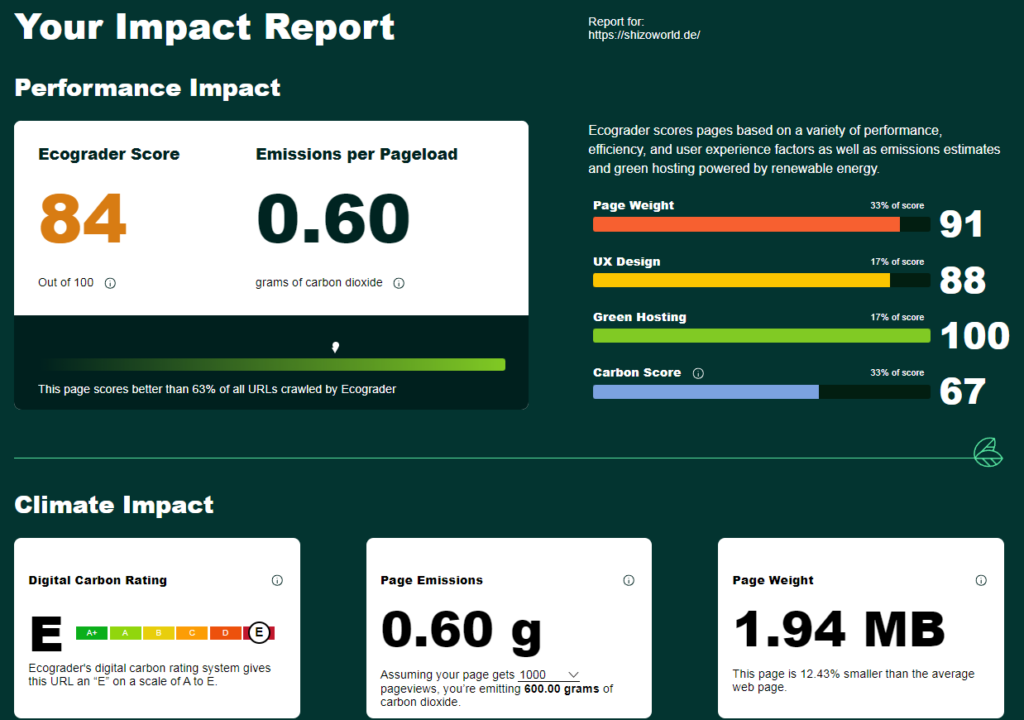Click '17% of score' label above Green Hosting bar

(897, 317)
